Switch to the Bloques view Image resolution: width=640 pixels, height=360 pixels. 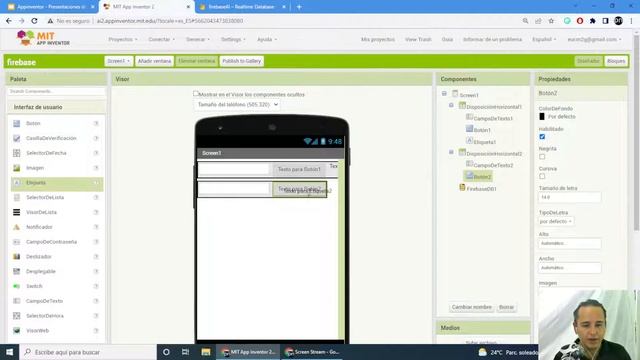click(x=616, y=61)
